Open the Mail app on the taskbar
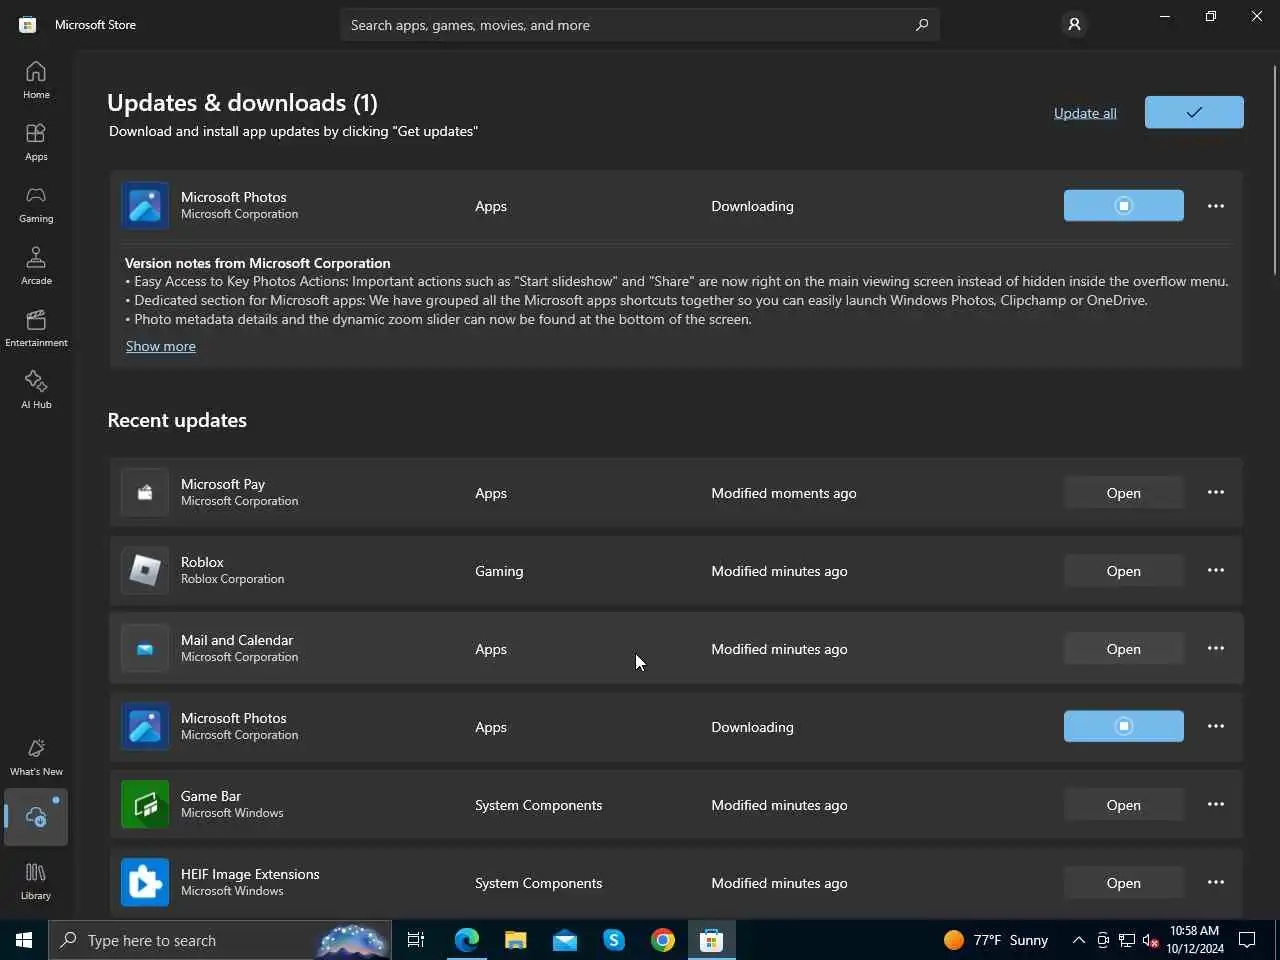This screenshot has height=960, width=1280. [564, 940]
